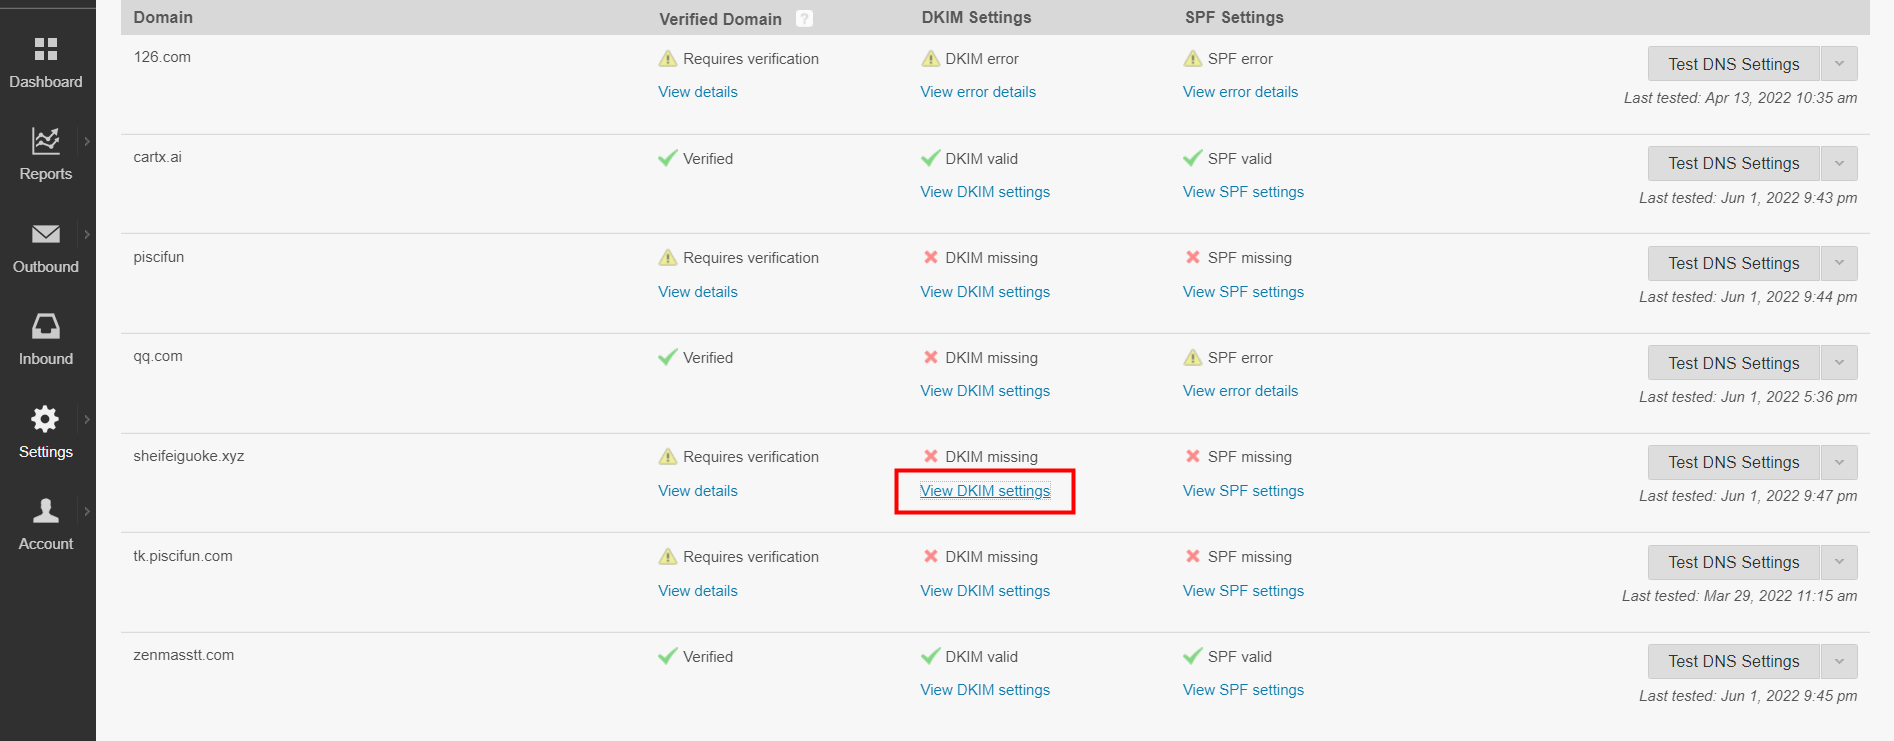The width and height of the screenshot is (1894, 741).
Task: Open the Inbound menu label
Action: pos(46,359)
